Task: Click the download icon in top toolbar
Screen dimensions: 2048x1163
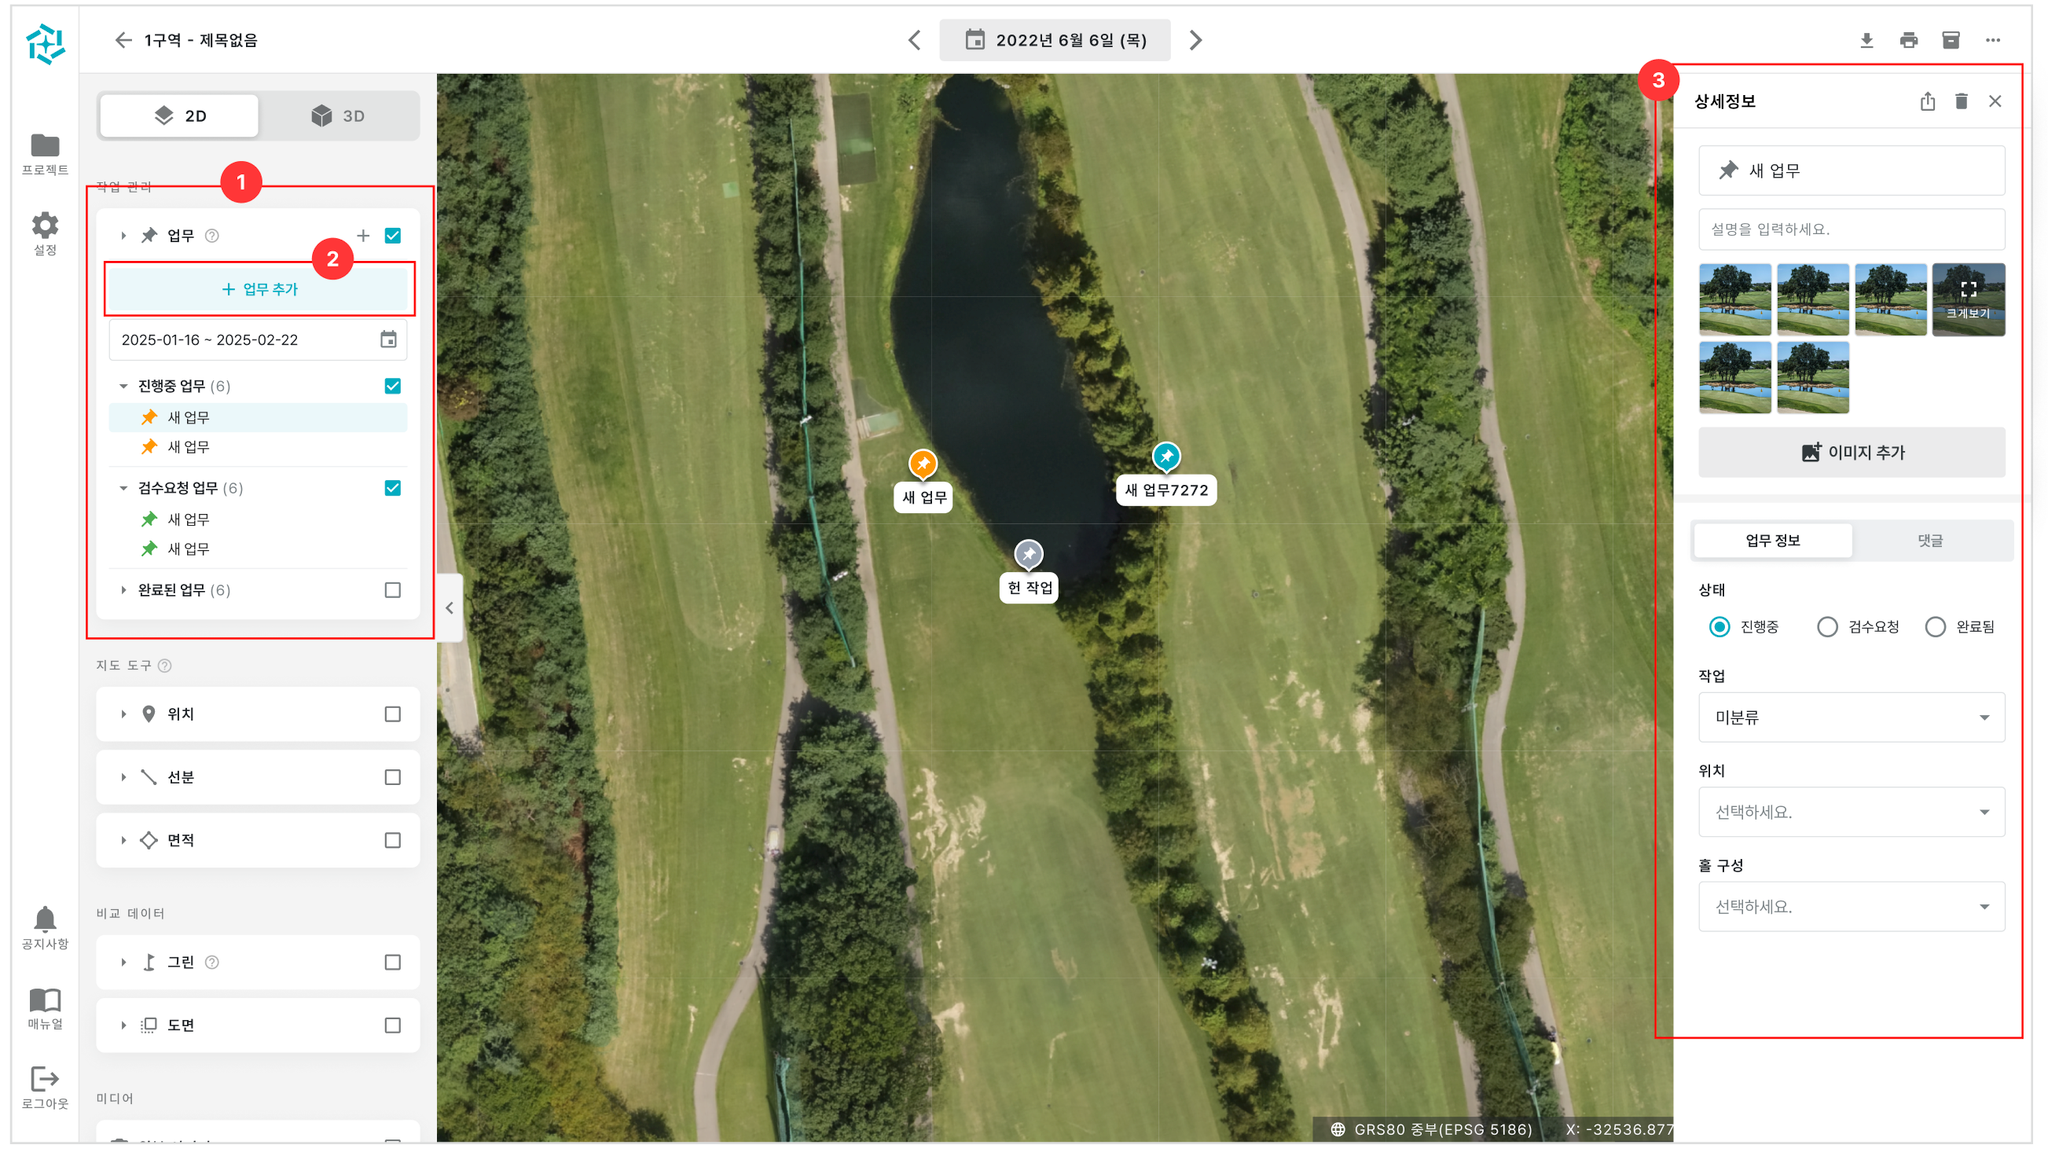Action: [x=1866, y=40]
